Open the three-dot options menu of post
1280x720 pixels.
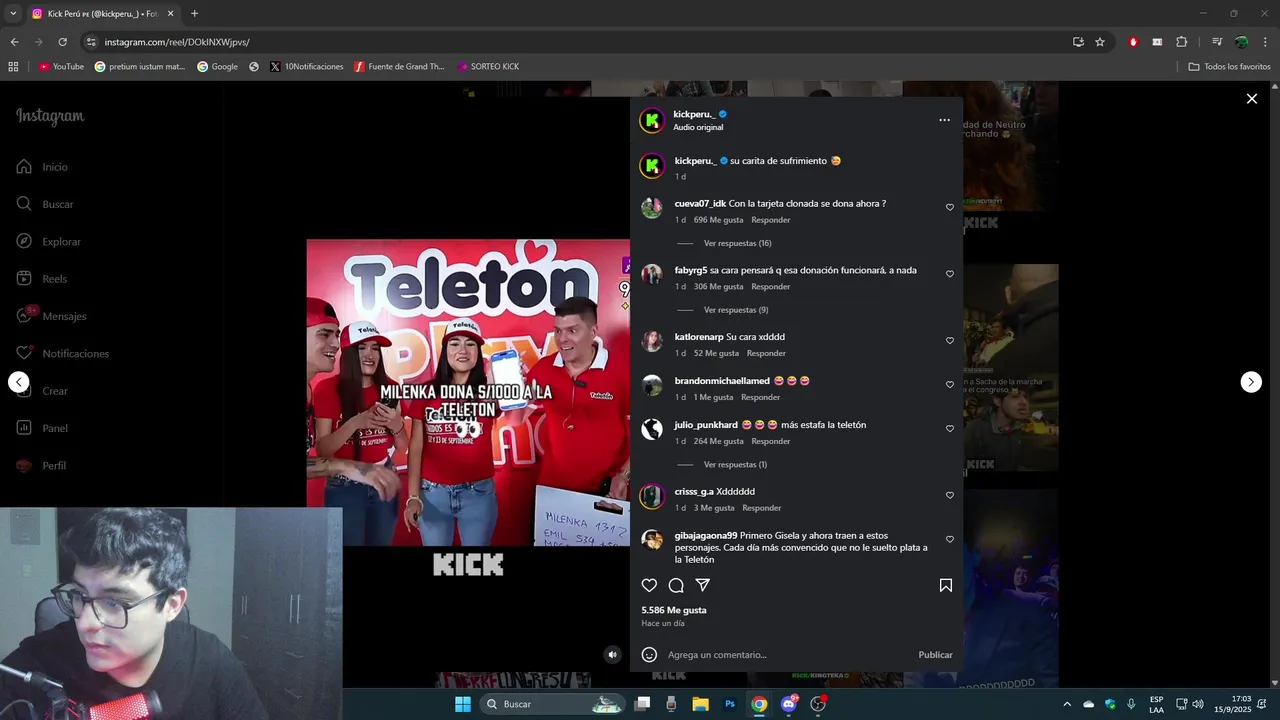tap(944, 120)
